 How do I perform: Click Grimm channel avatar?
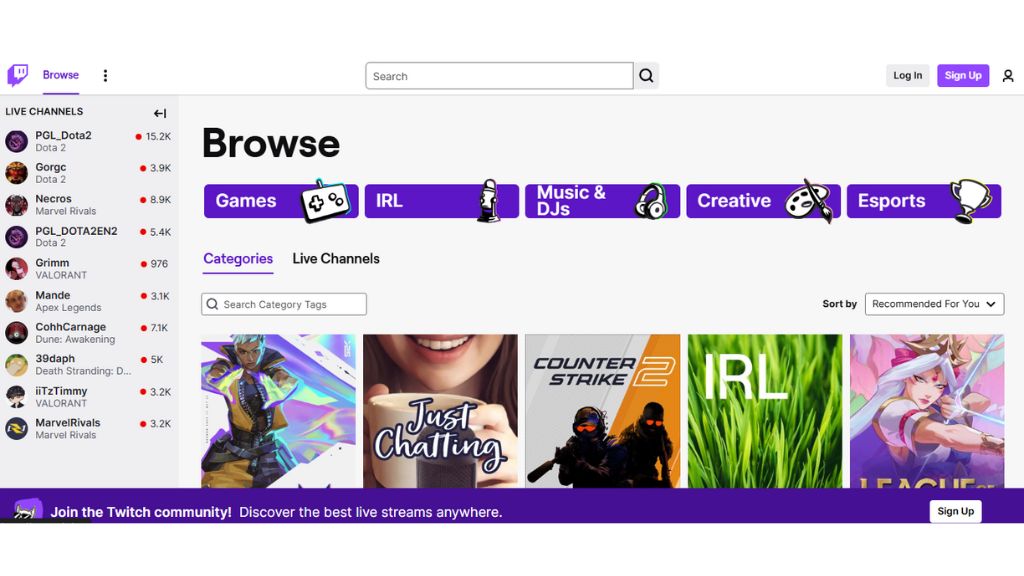[x=16, y=268]
